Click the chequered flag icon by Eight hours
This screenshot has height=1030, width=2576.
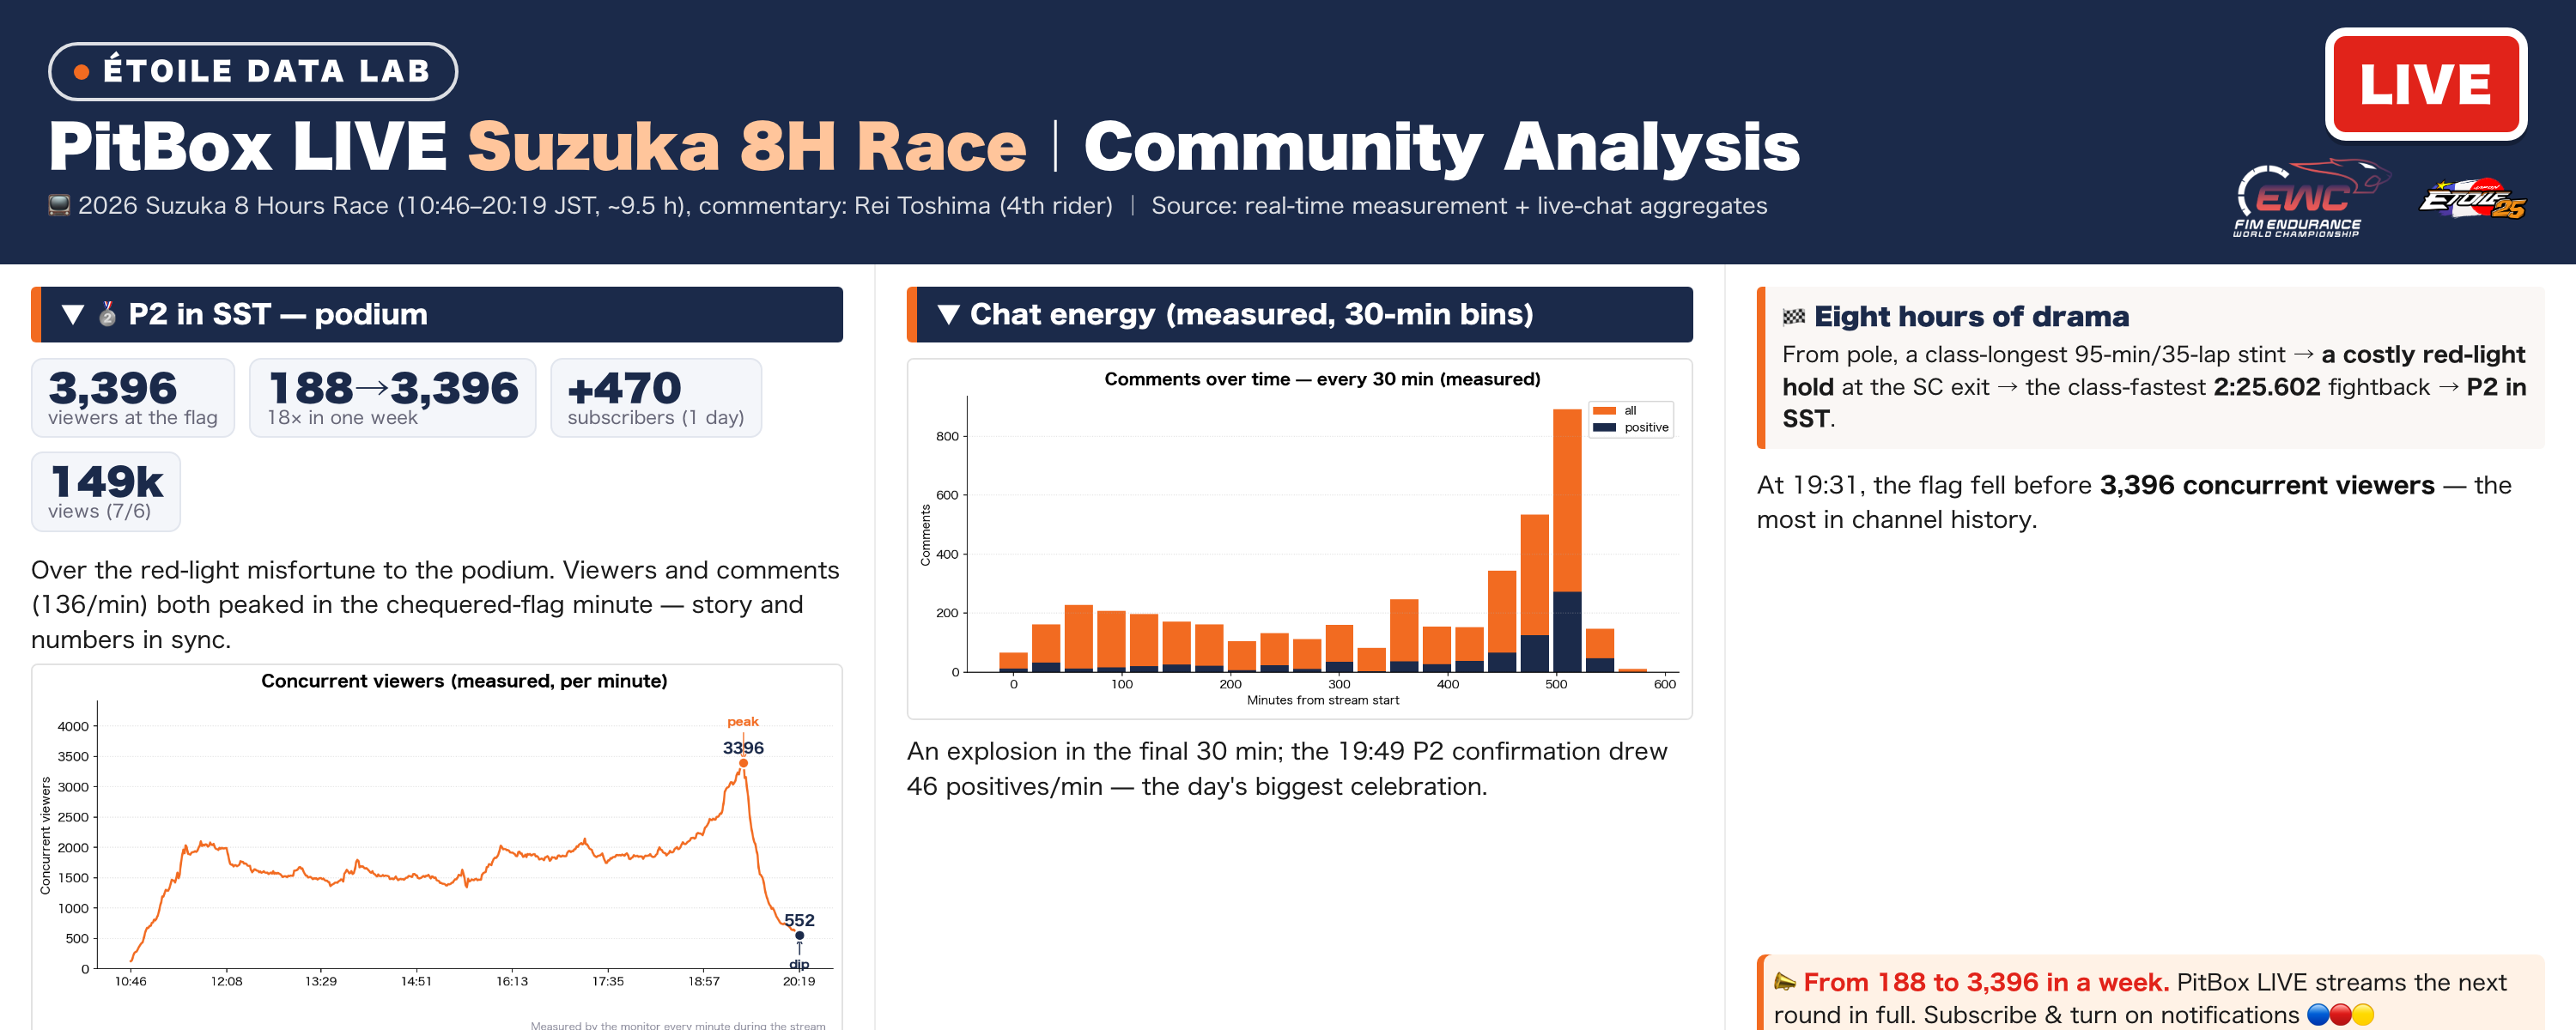(x=1794, y=317)
